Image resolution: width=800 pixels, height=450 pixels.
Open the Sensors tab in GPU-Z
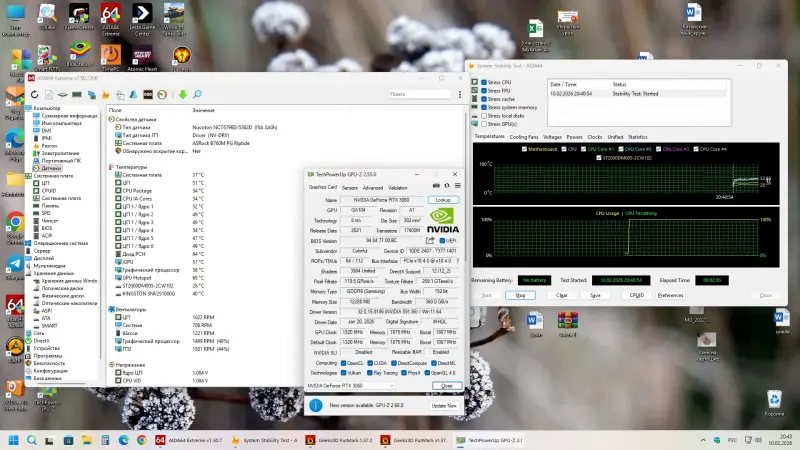(x=350, y=187)
